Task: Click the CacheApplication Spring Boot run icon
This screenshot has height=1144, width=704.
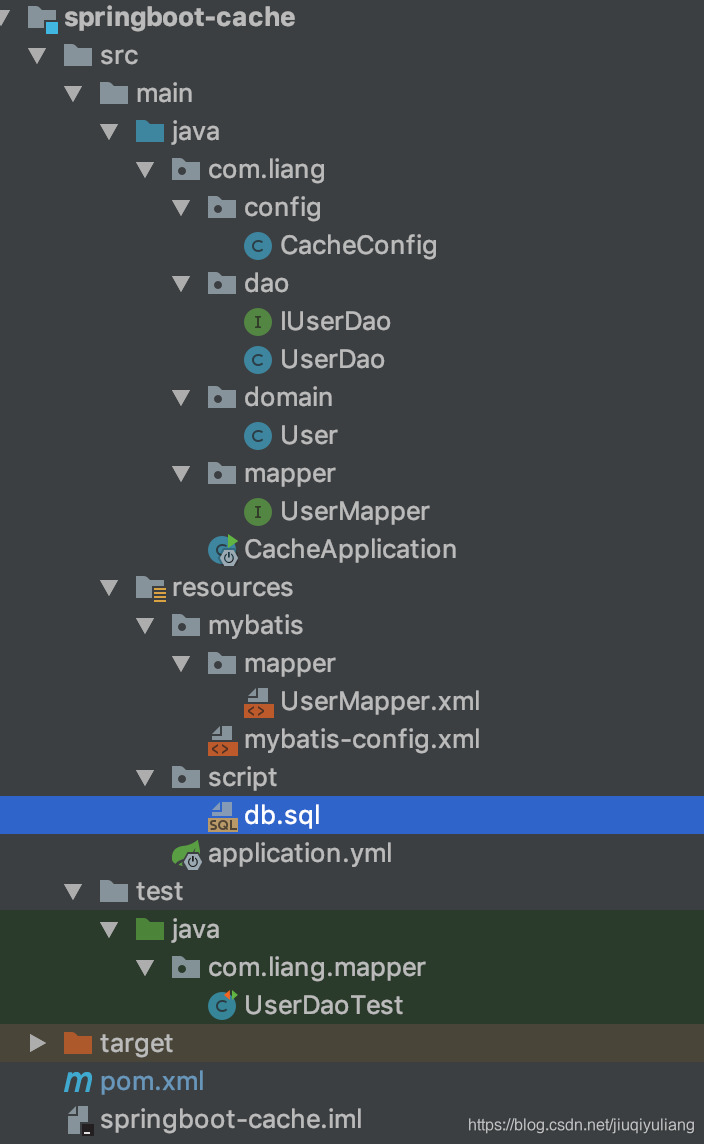Action: coord(223,550)
